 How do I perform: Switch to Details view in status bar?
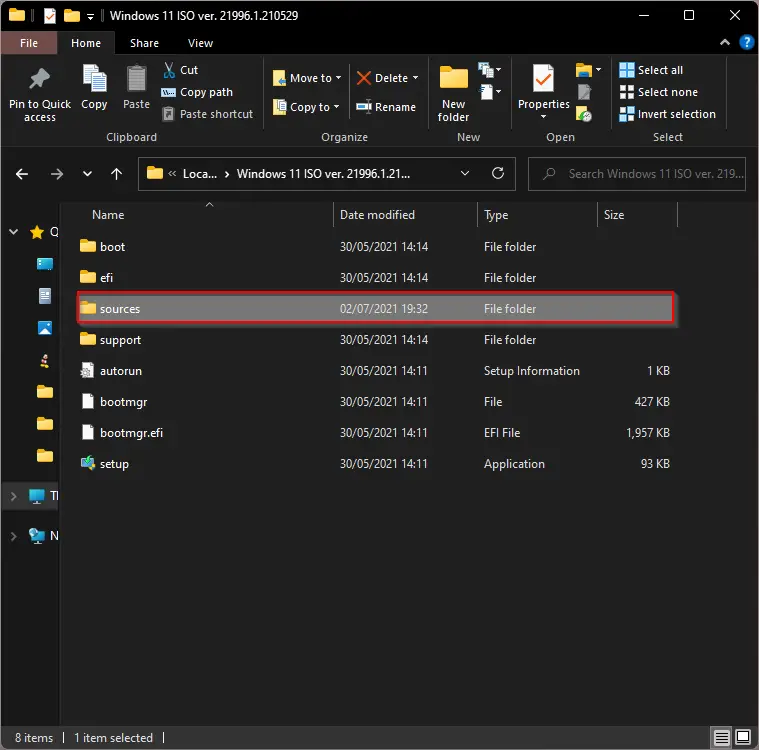(x=721, y=738)
